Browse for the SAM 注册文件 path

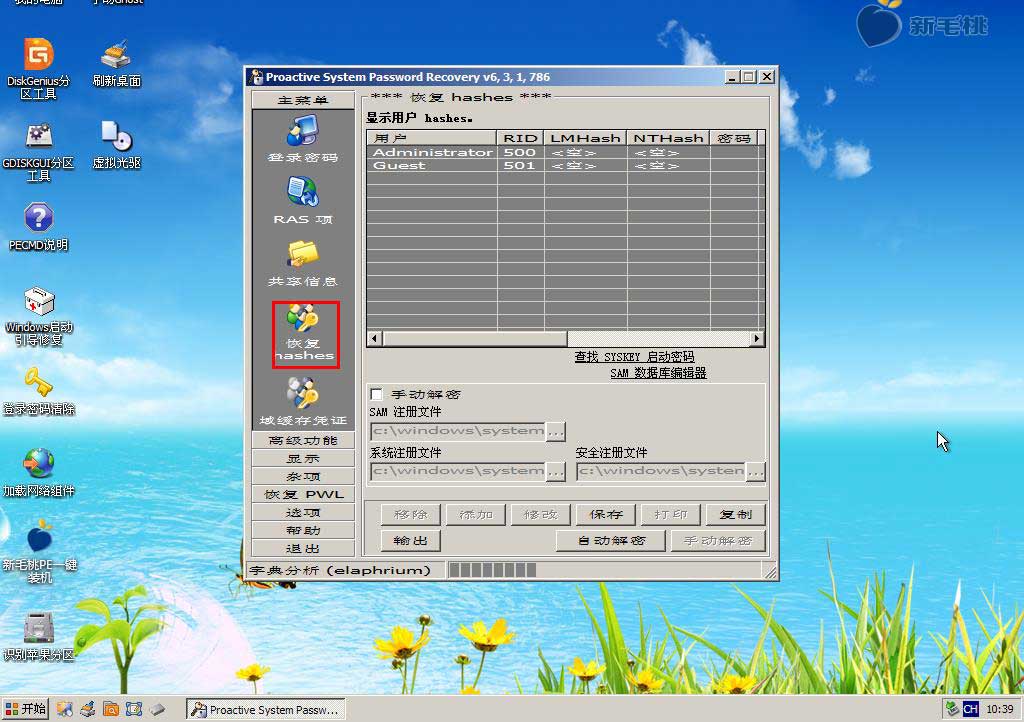coord(556,432)
